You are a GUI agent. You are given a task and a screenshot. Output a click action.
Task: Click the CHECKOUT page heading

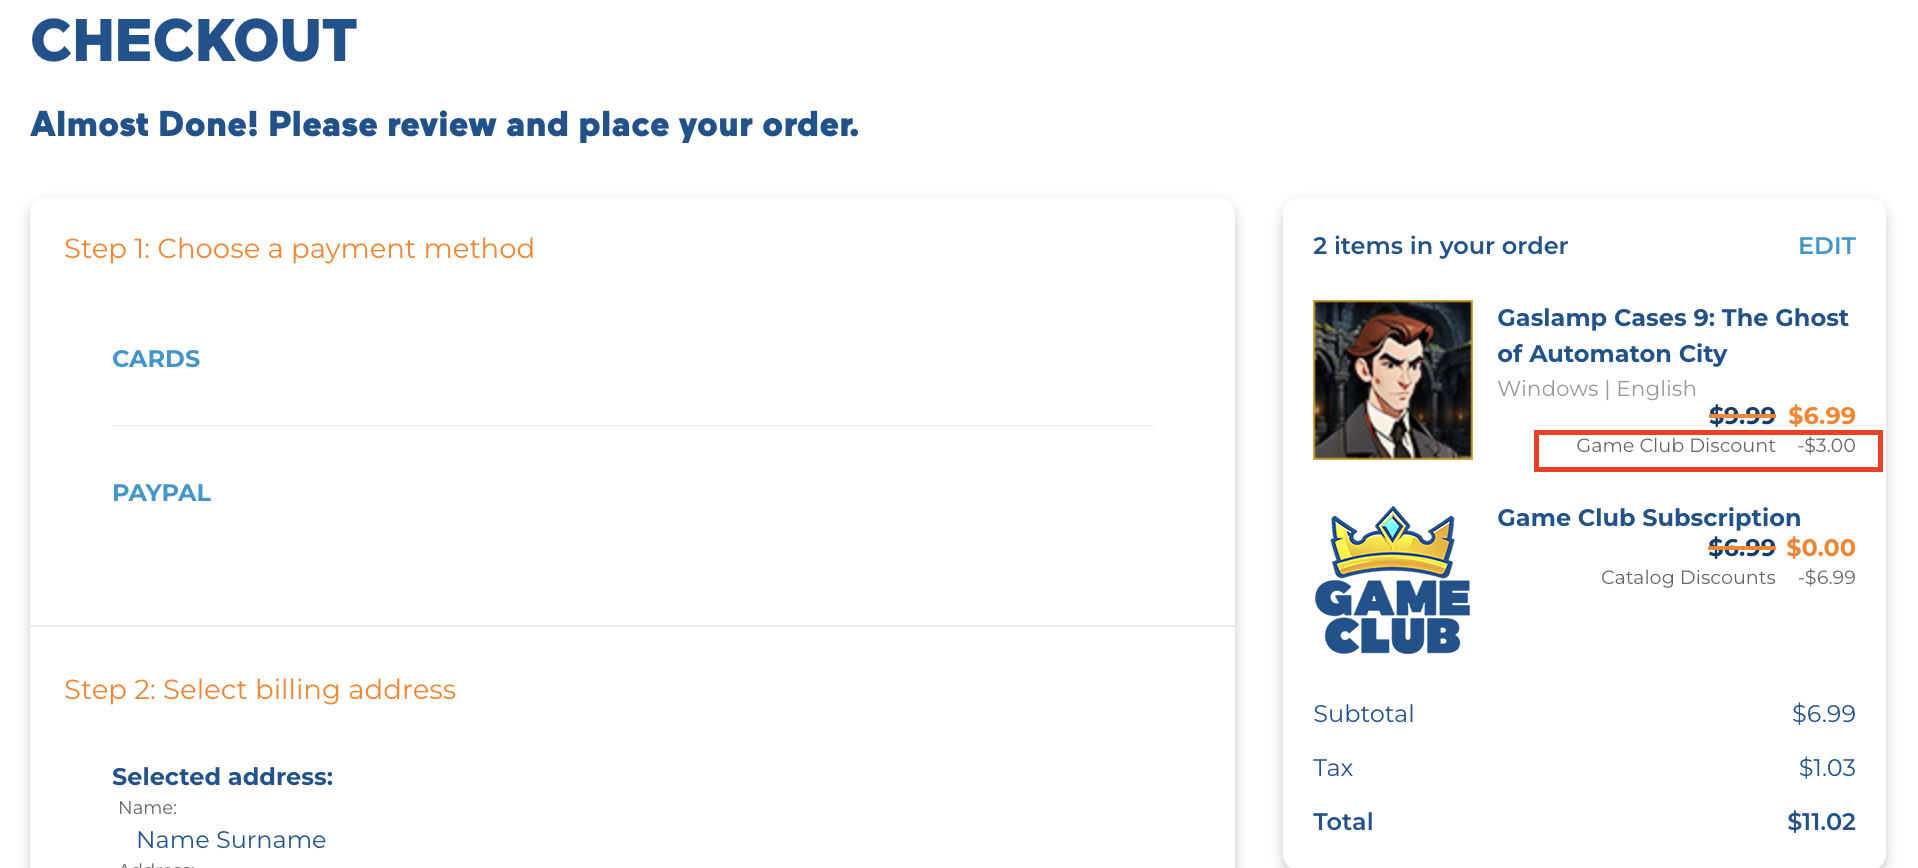click(194, 42)
